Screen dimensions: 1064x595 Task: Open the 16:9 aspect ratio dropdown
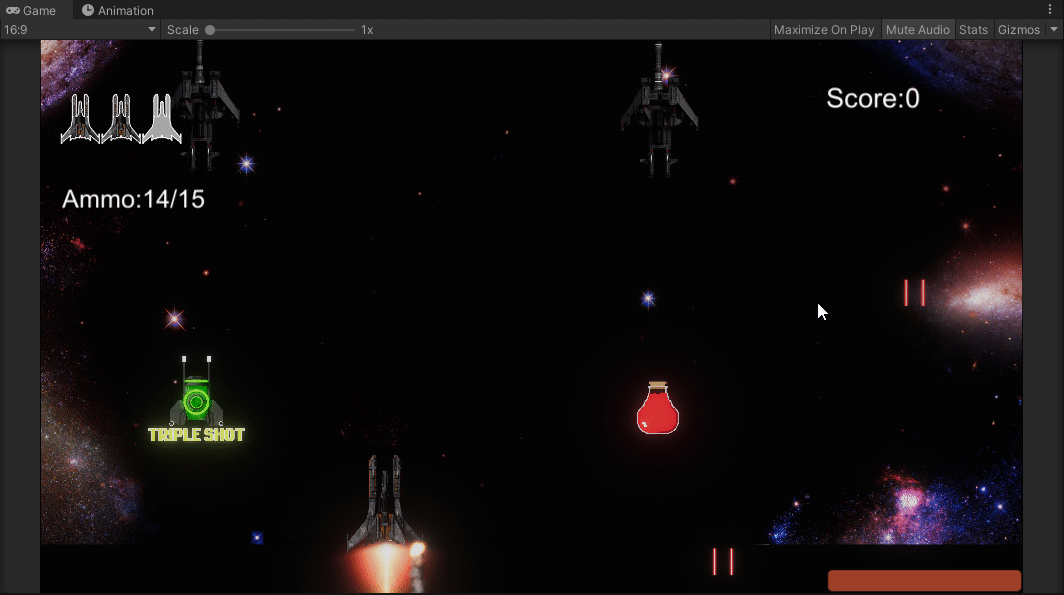[80, 29]
